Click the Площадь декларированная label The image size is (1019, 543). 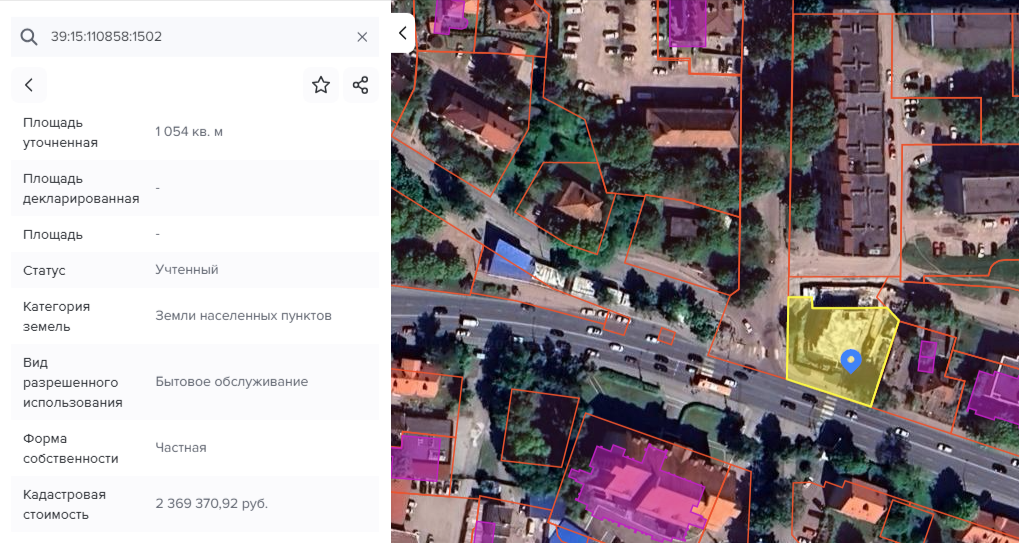(81, 188)
